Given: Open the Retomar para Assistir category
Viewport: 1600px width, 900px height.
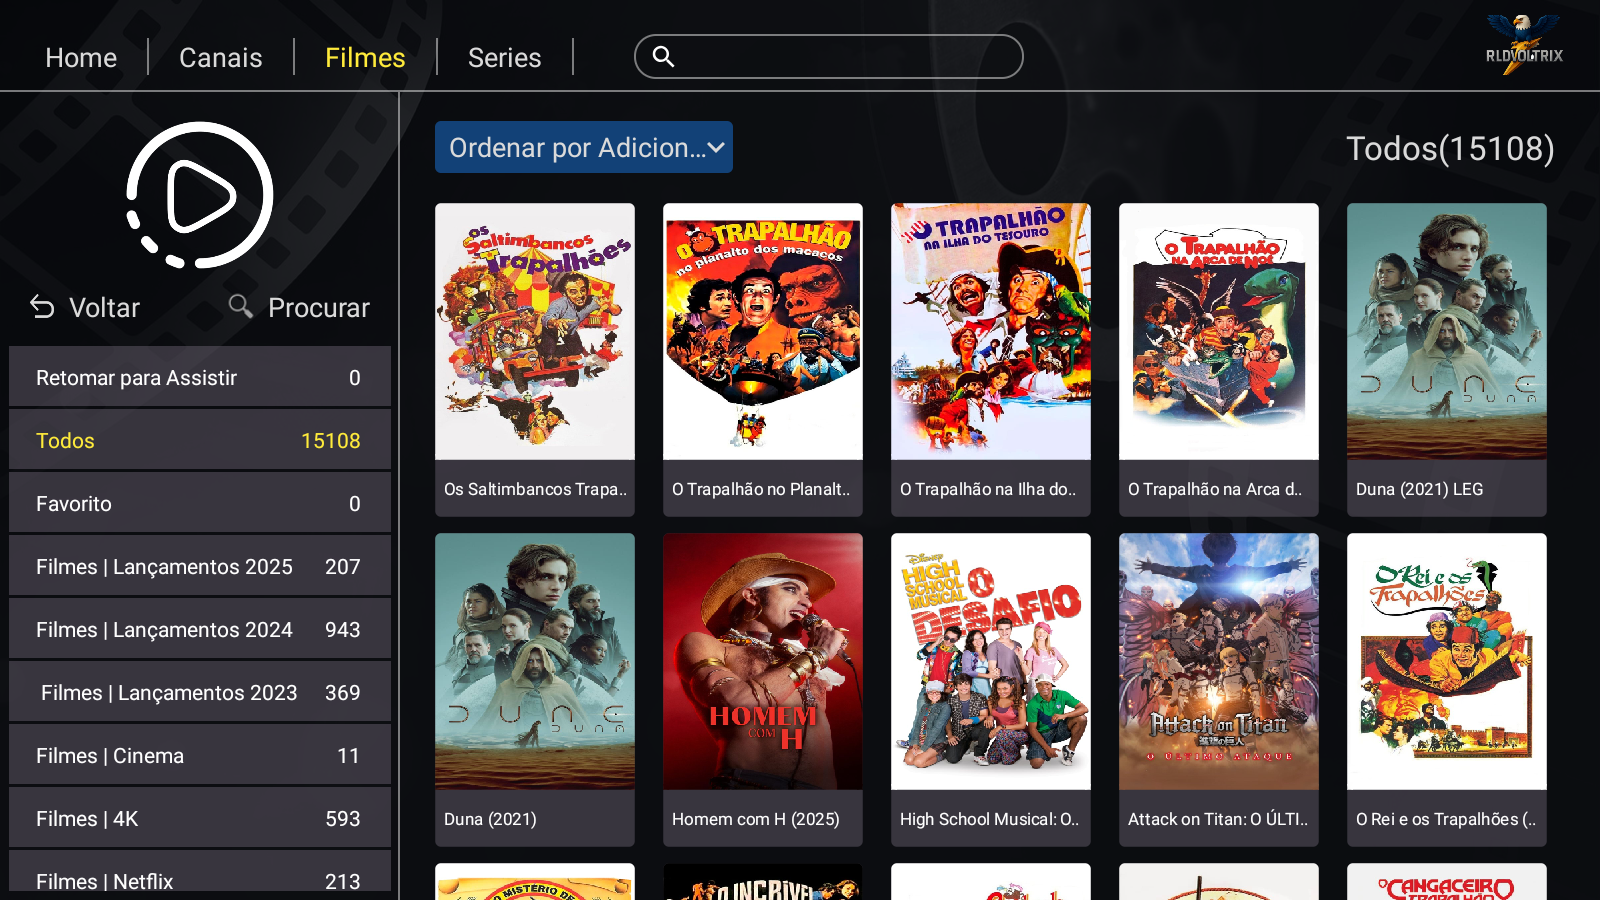Looking at the screenshot, I should 200,378.
